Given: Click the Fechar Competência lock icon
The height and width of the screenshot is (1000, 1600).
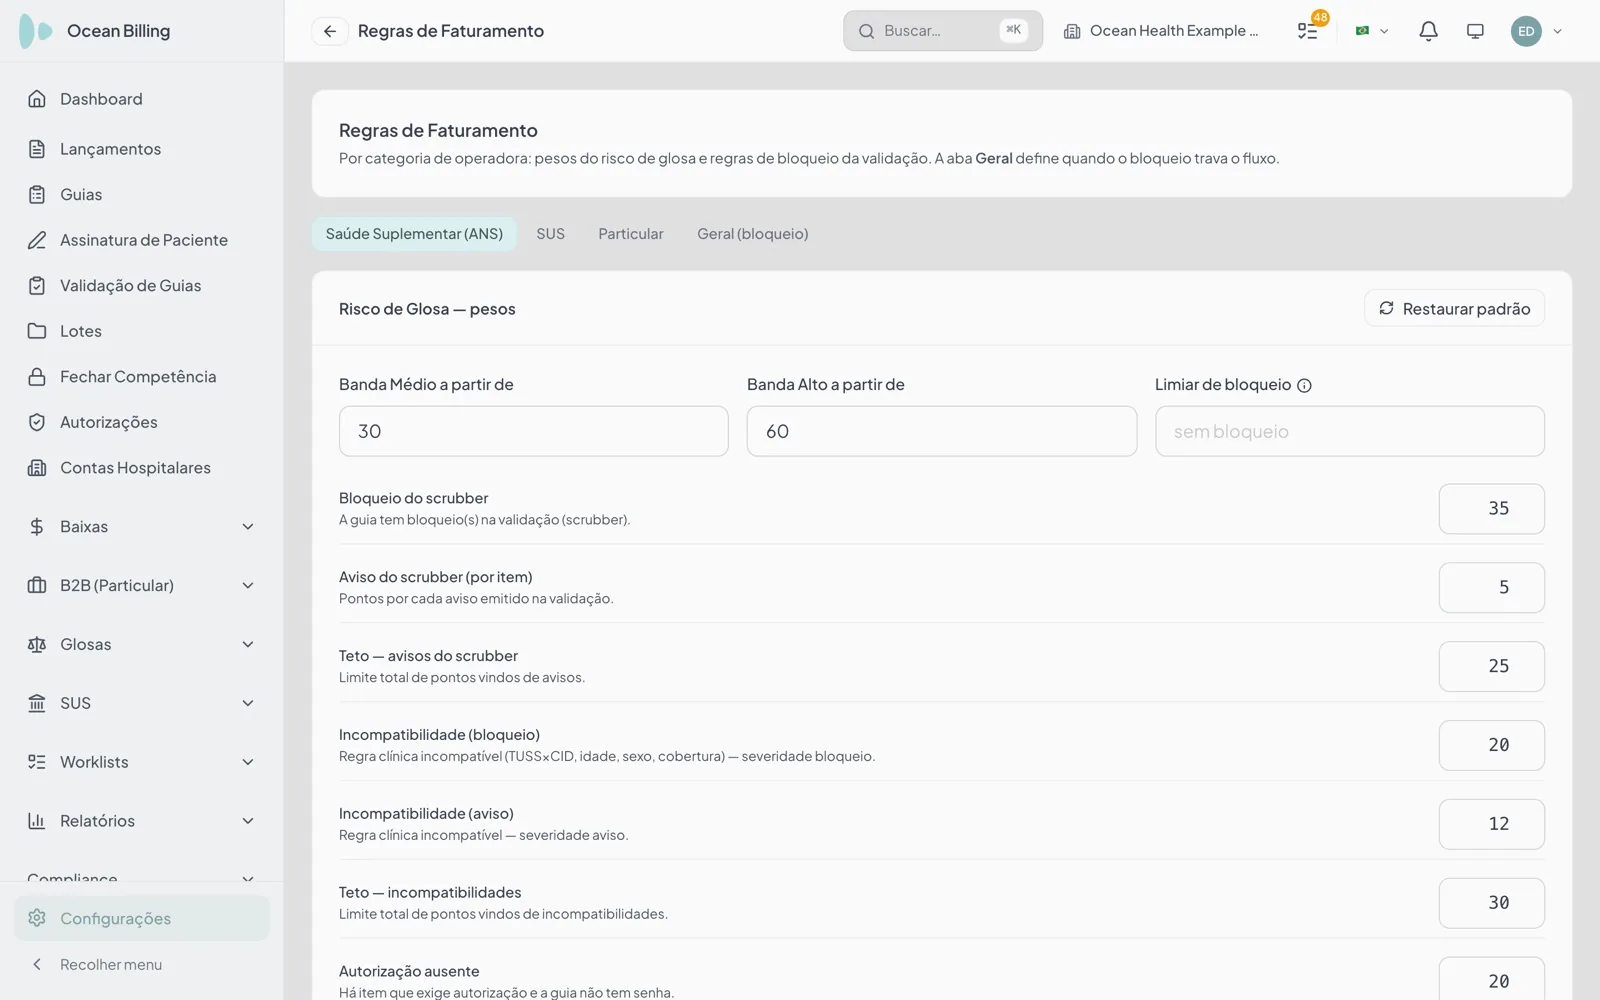Looking at the screenshot, I should tap(37, 377).
